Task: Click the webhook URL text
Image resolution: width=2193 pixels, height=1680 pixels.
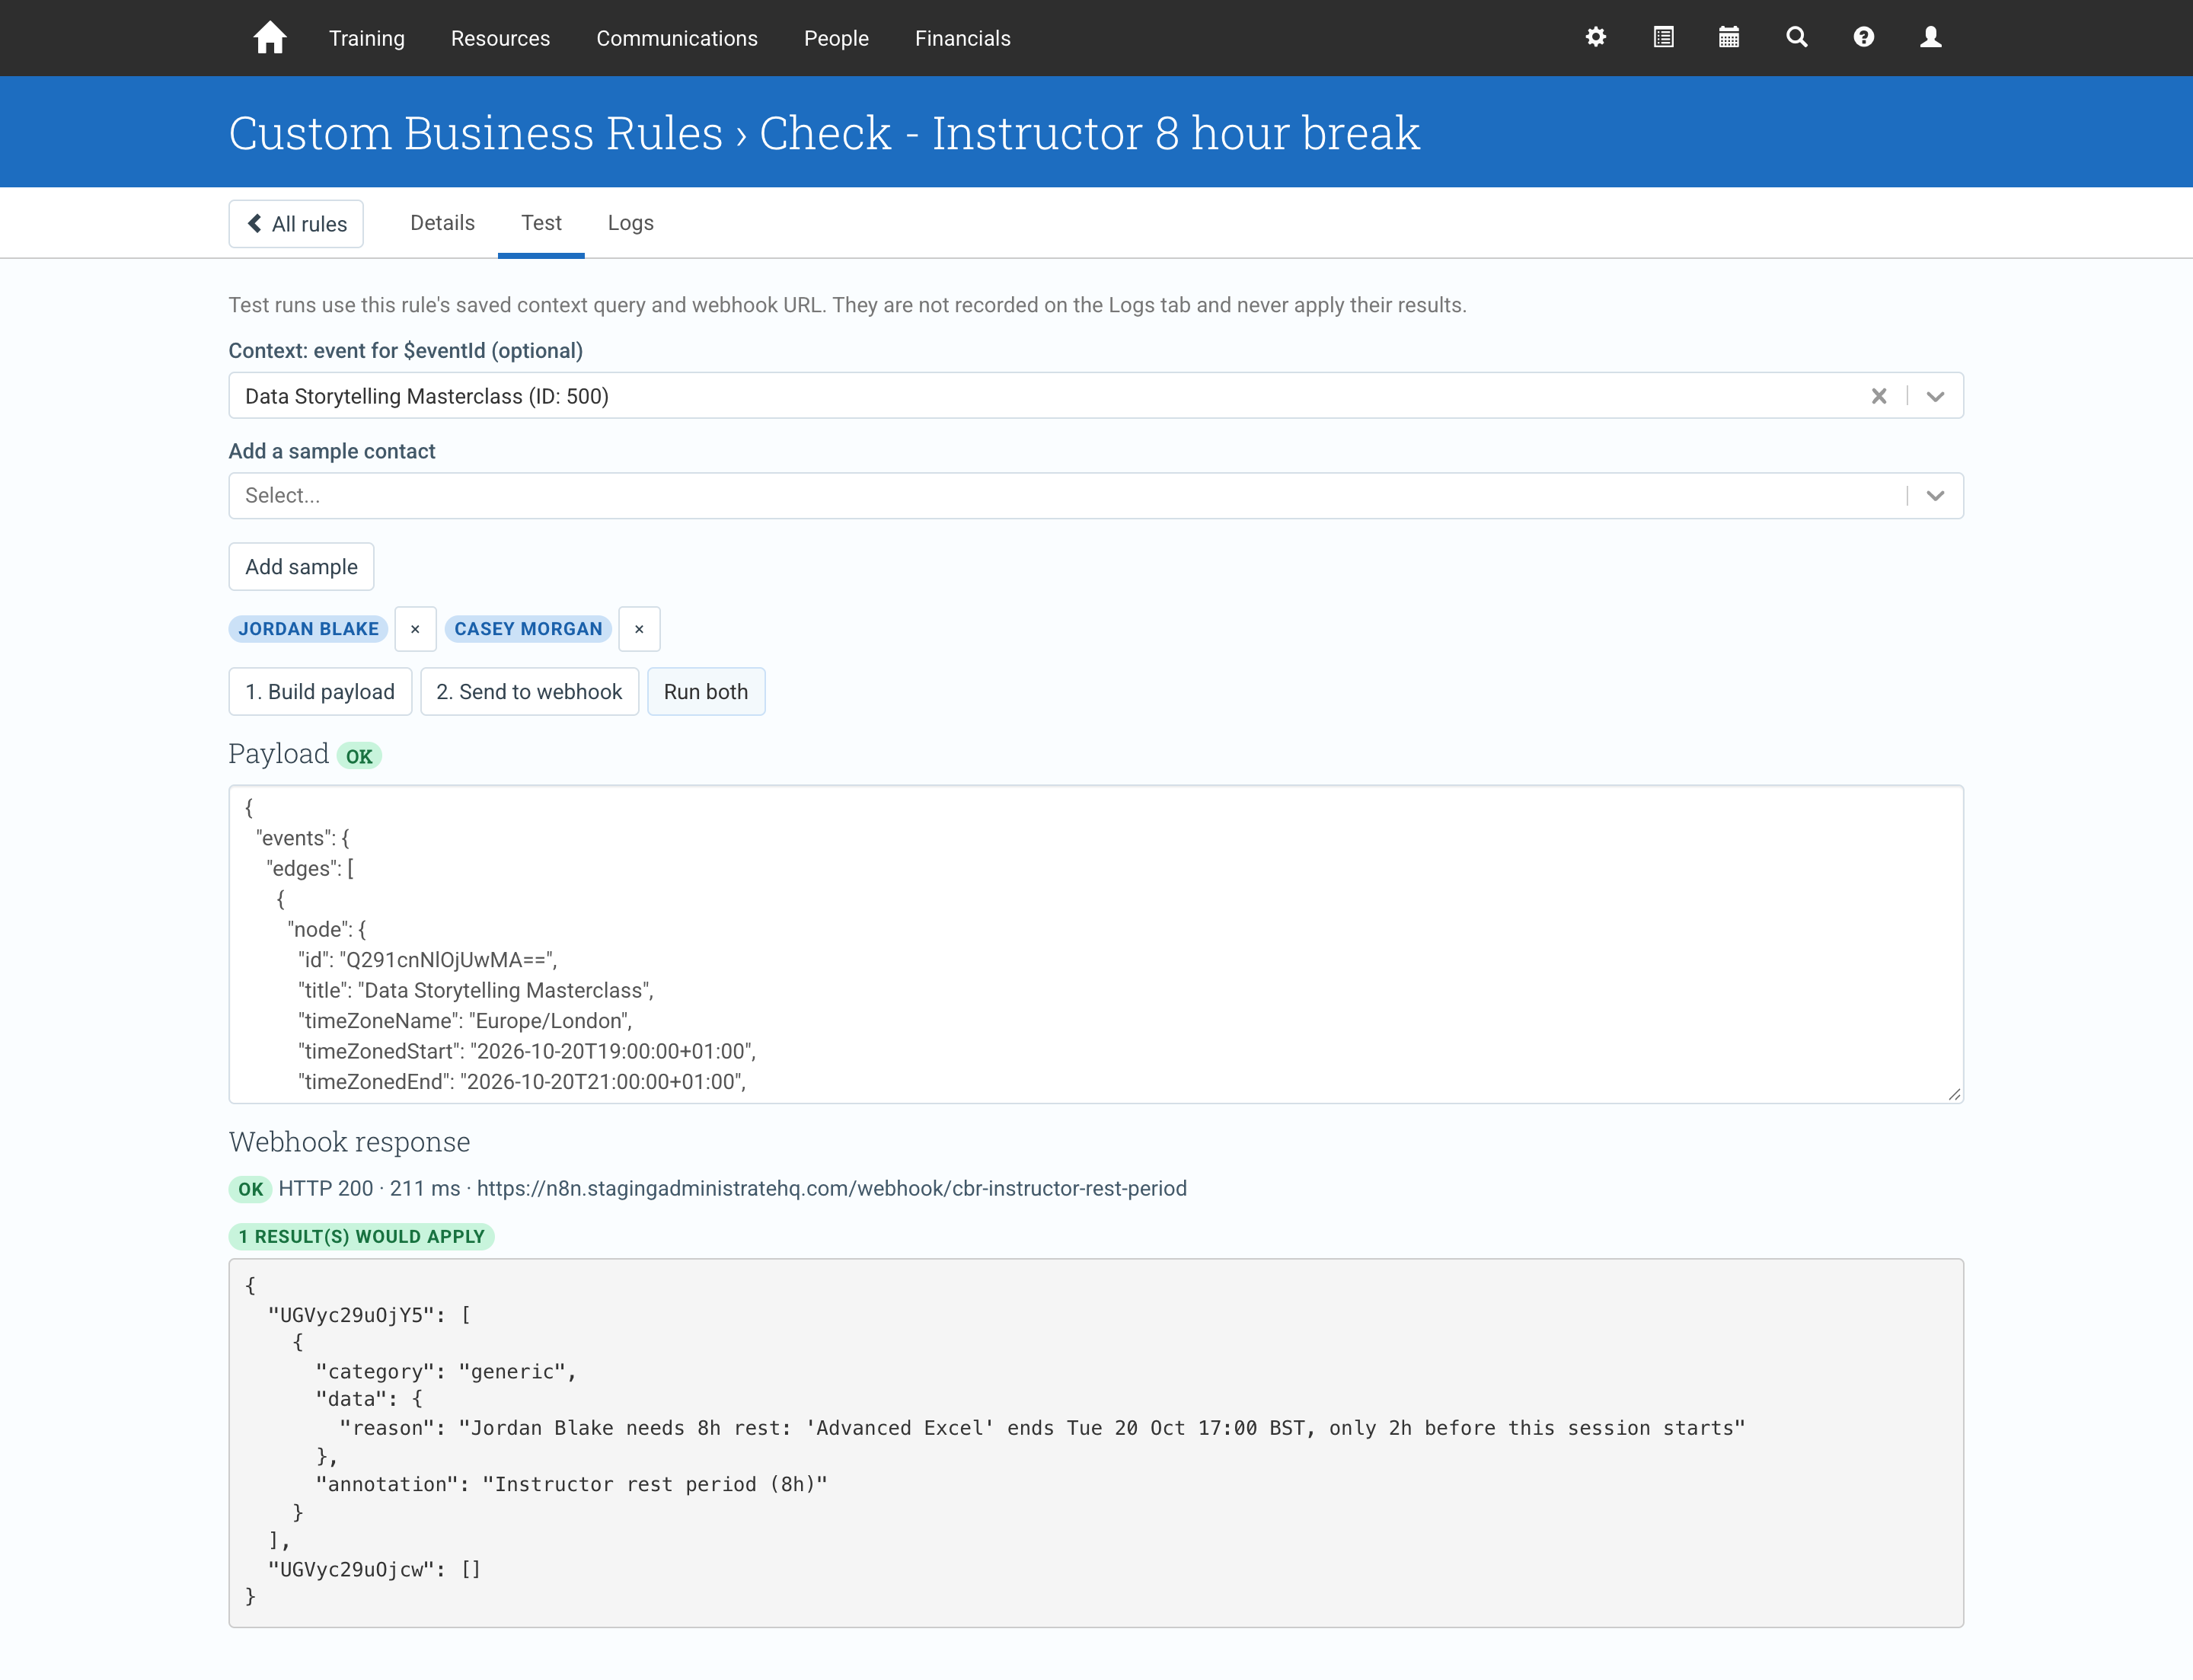Action: [832, 1188]
